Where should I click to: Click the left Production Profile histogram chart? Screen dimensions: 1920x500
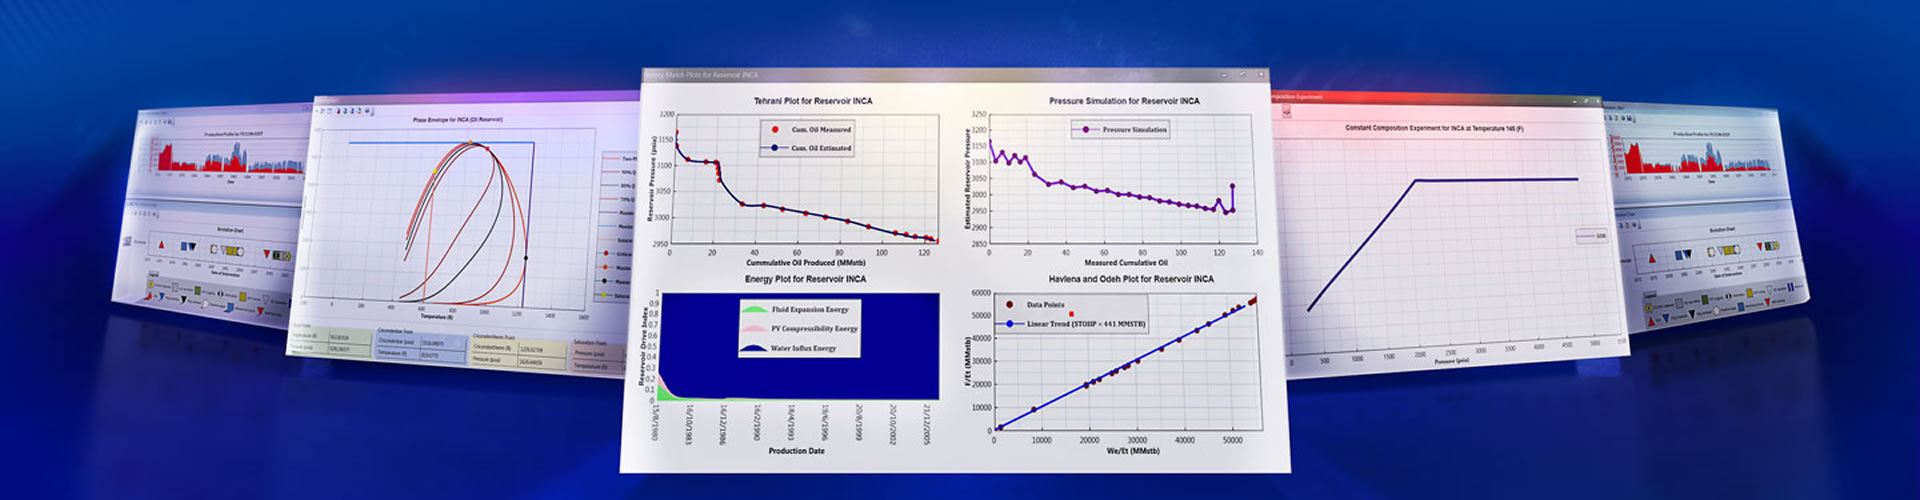[228, 158]
